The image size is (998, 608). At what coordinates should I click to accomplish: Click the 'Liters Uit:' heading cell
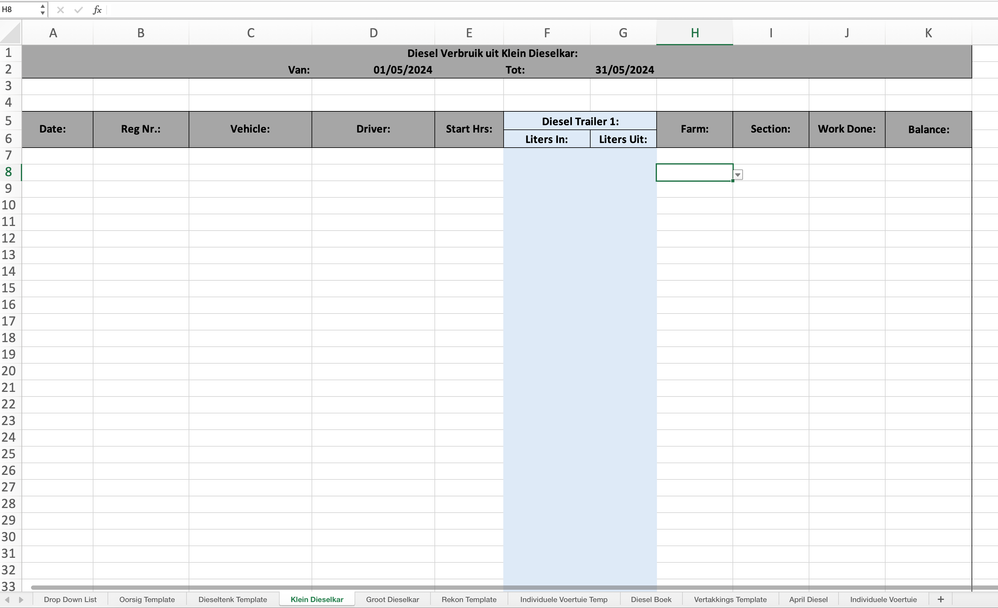point(623,139)
